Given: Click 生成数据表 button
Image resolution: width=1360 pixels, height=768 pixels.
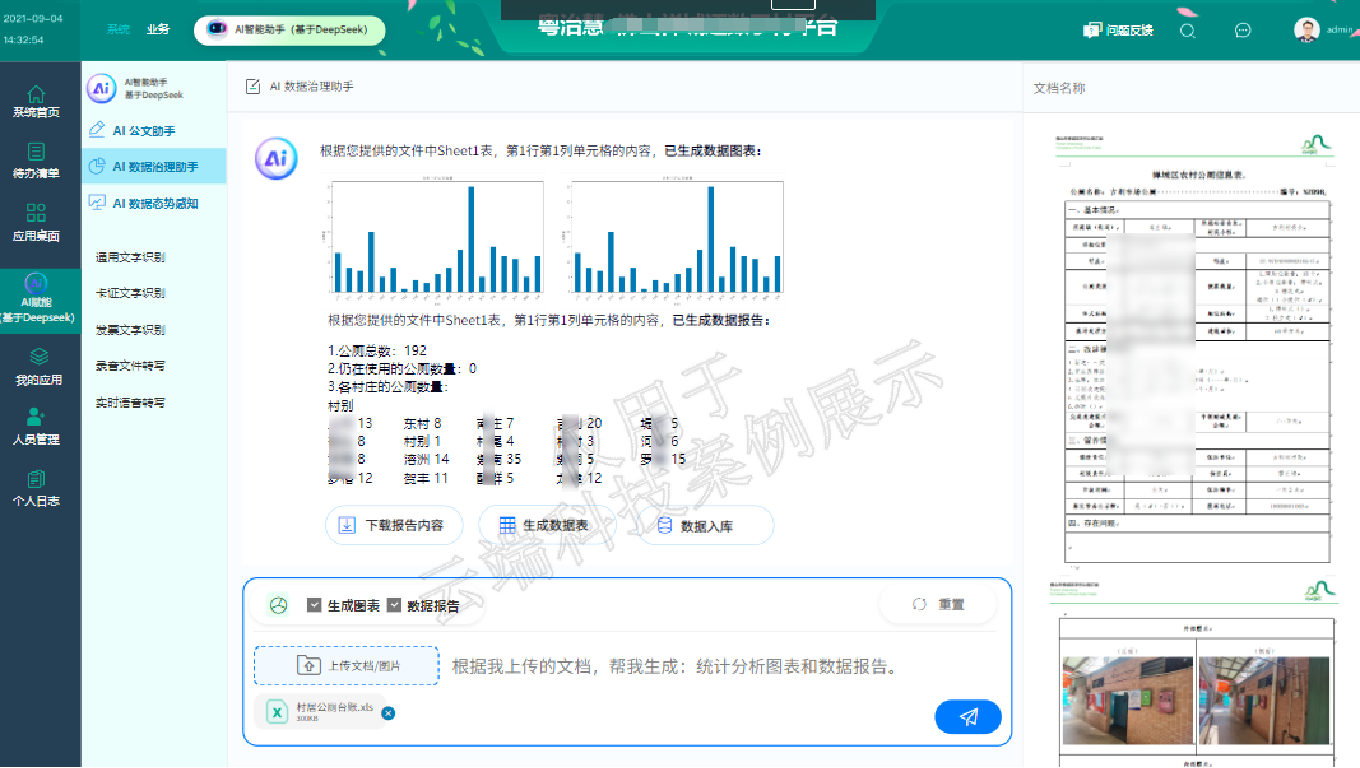Looking at the screenshot, I should pyautogui.click(x=545, y=525).
